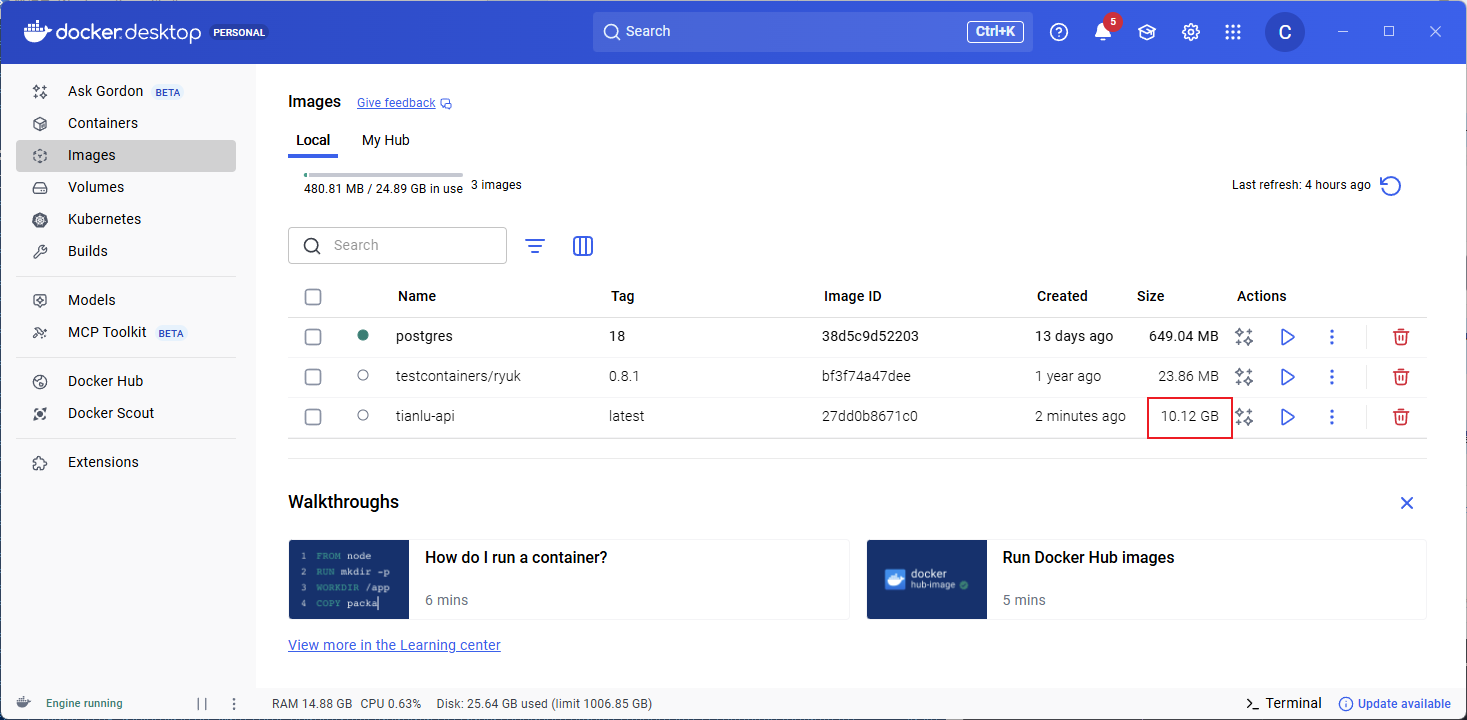Switch to the My Hub tab
The height and width of the screenshot is (720, 1467).
pyautogui.click(x=385, y=140)
